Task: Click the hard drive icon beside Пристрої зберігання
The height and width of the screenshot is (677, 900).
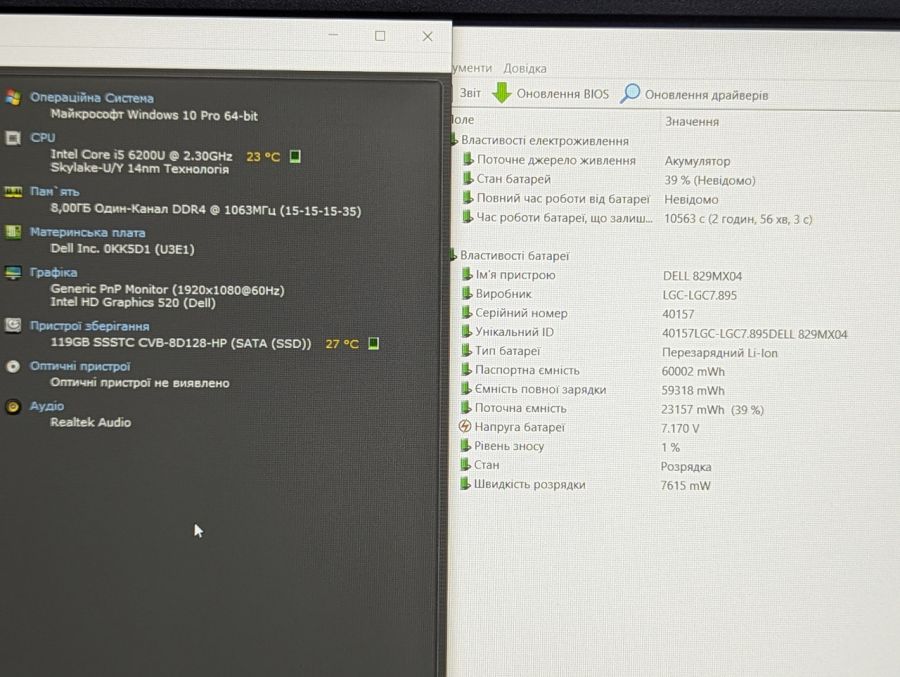Action: (13, 326)
